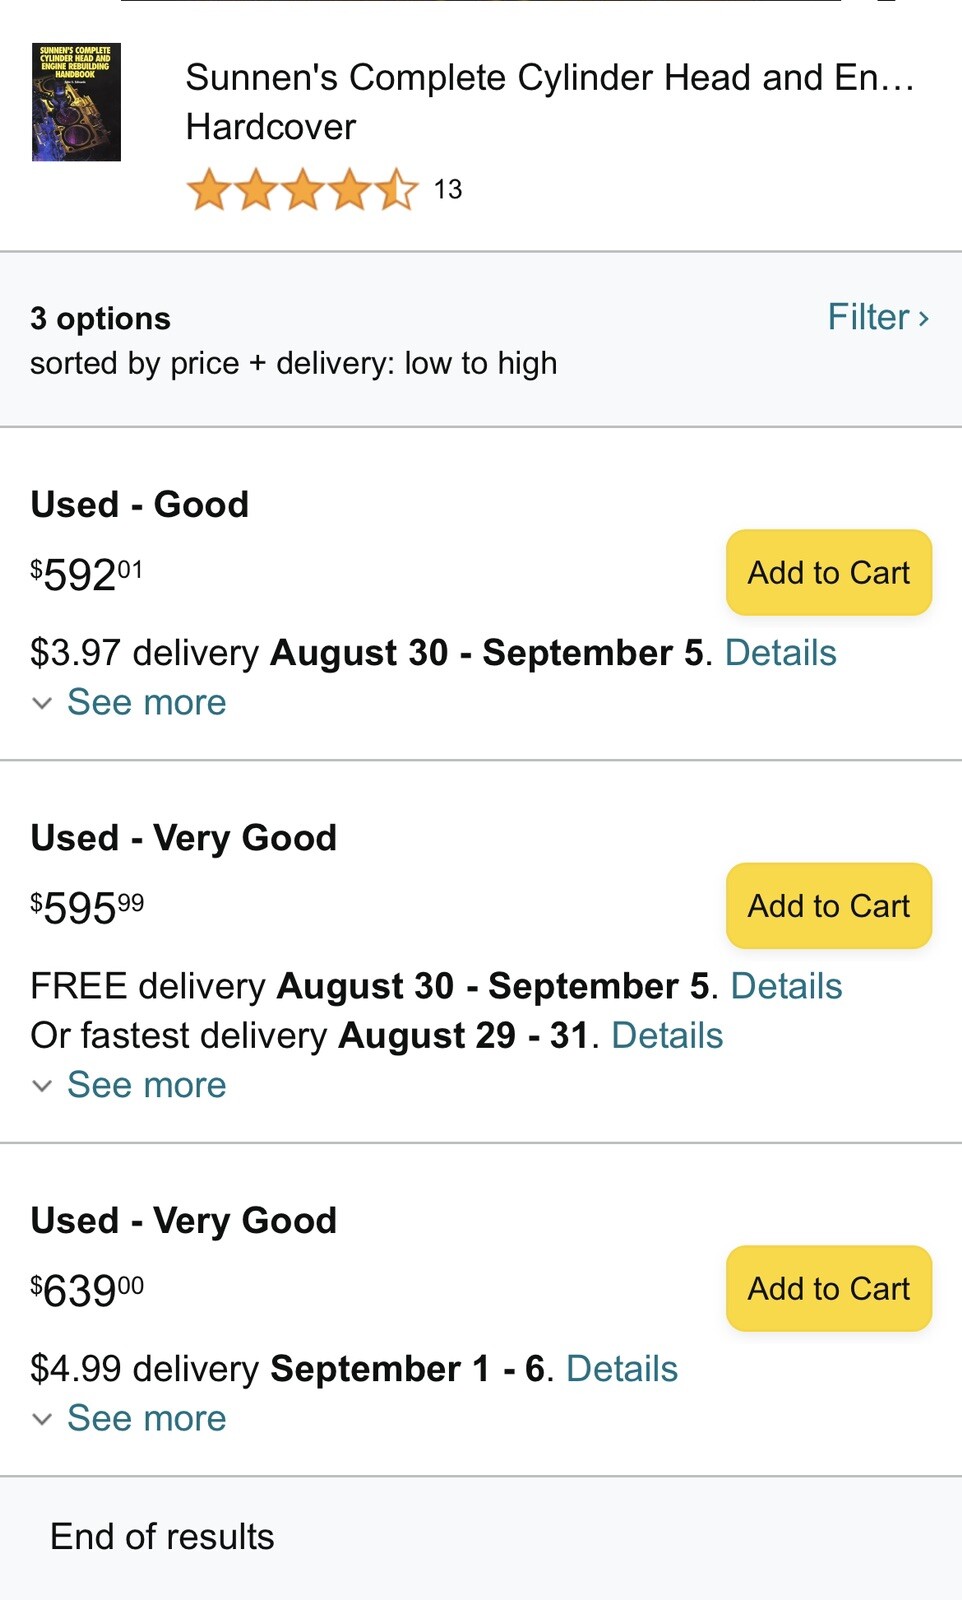962x1600 pixels.
Task: View the 13 customer ratings count
Action: pos(448,190)
